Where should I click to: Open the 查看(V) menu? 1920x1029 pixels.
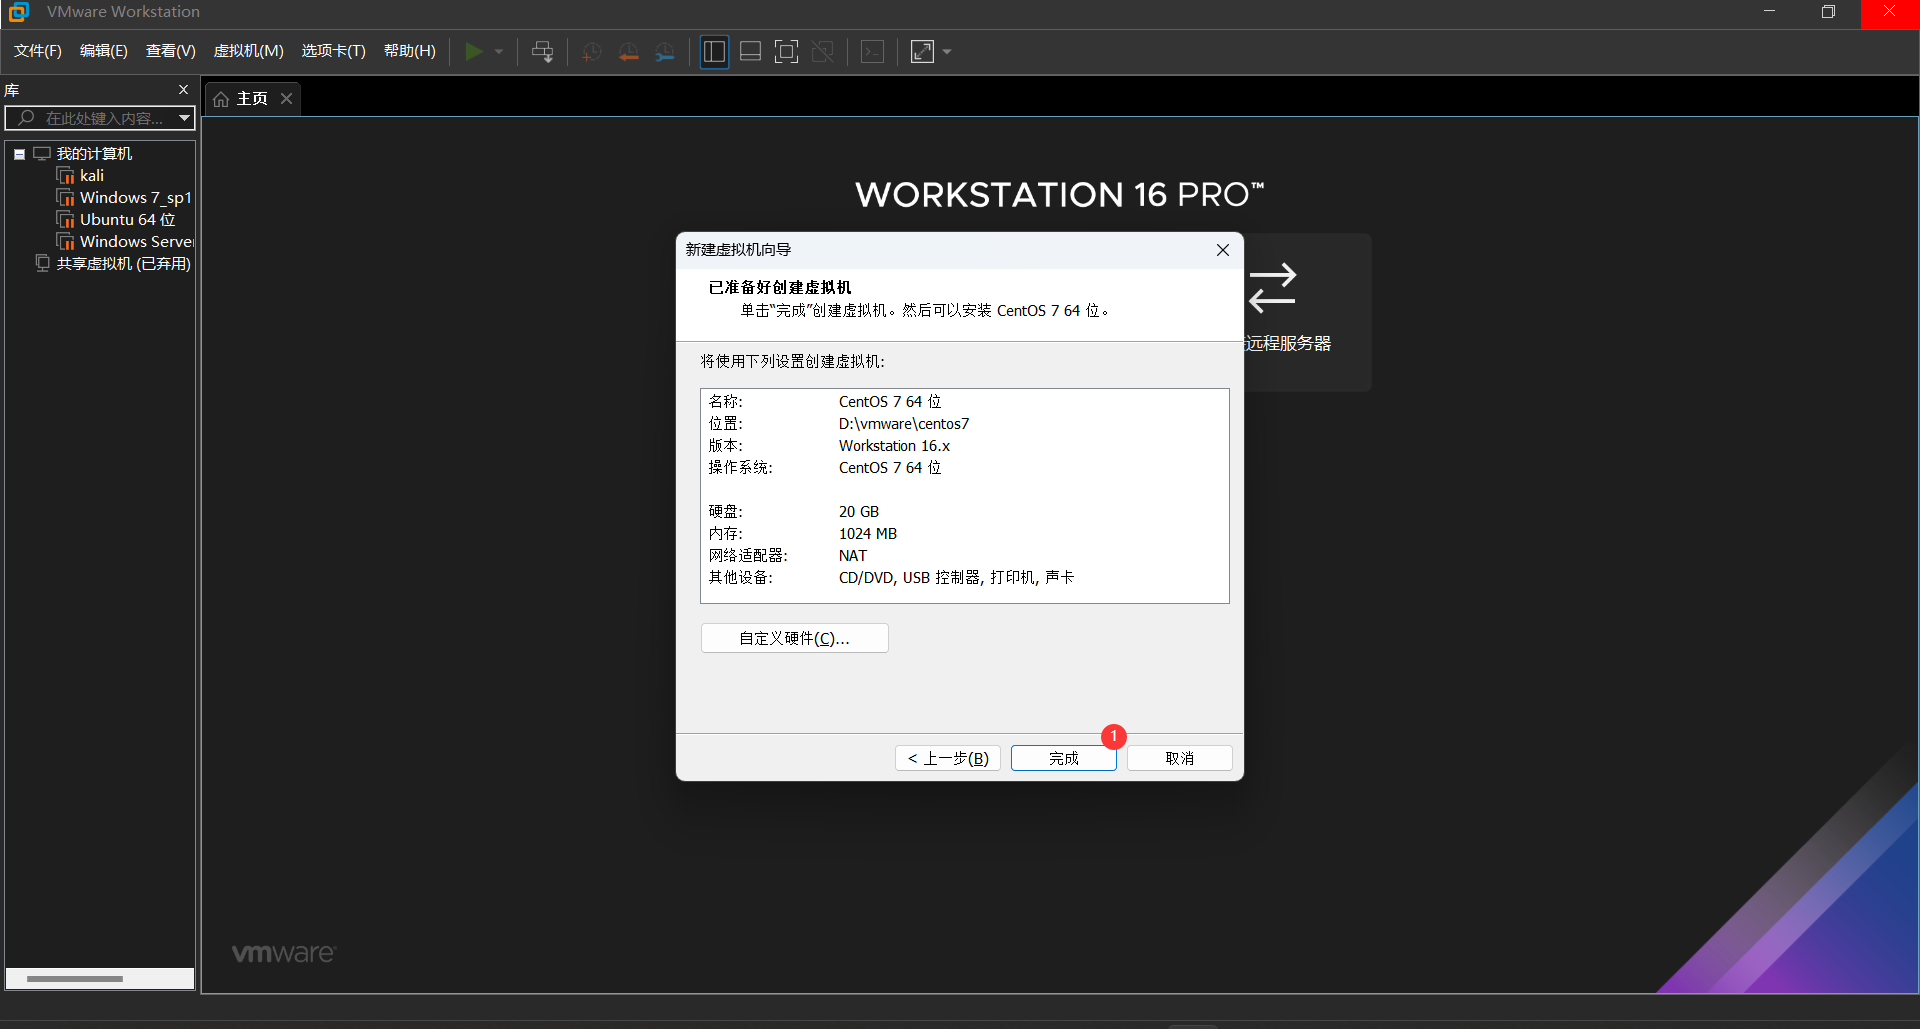point(171,51)
